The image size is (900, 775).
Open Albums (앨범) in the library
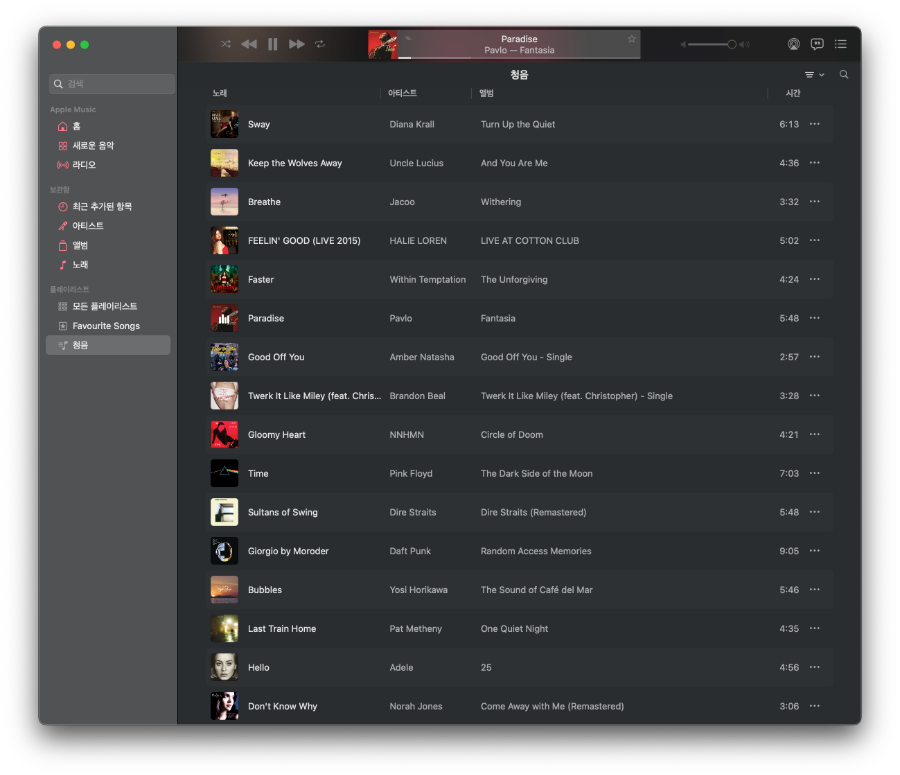[108, 246]
